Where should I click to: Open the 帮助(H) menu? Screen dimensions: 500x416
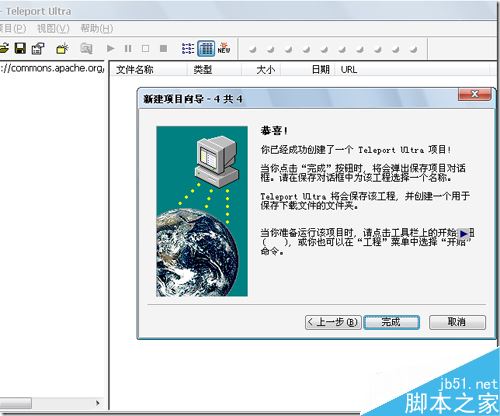97,29
